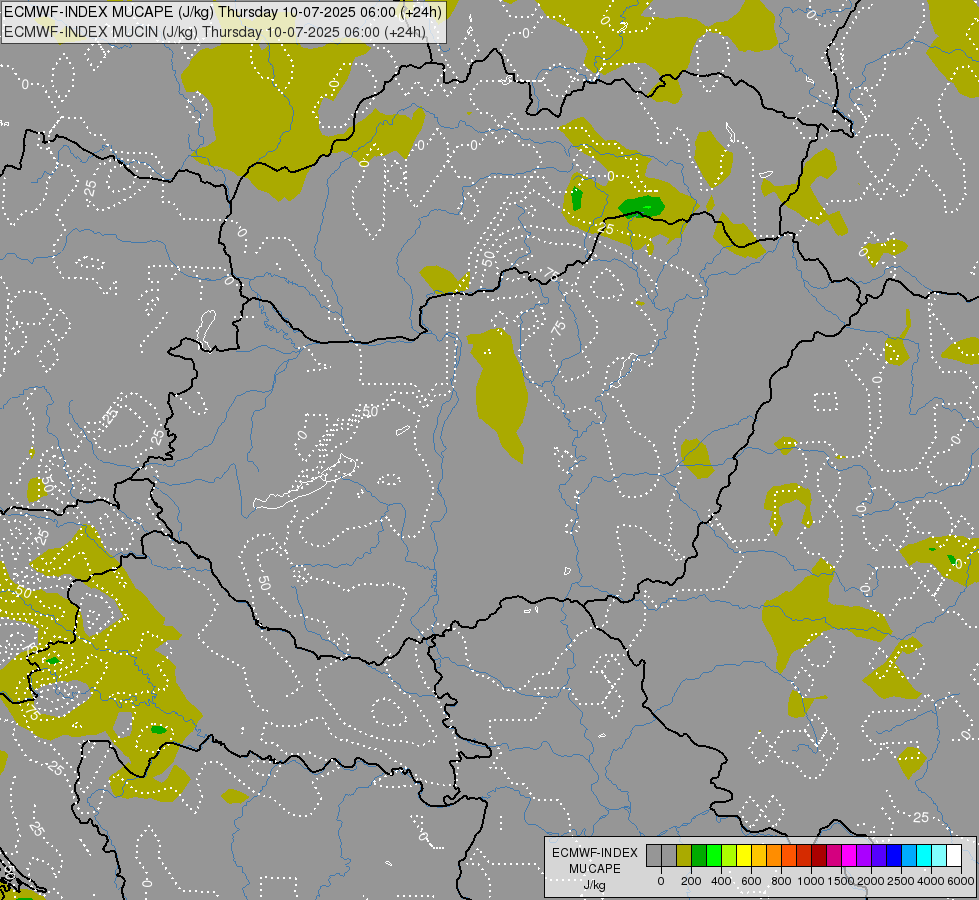Choose the red swatch before 1000

(804, 855)
